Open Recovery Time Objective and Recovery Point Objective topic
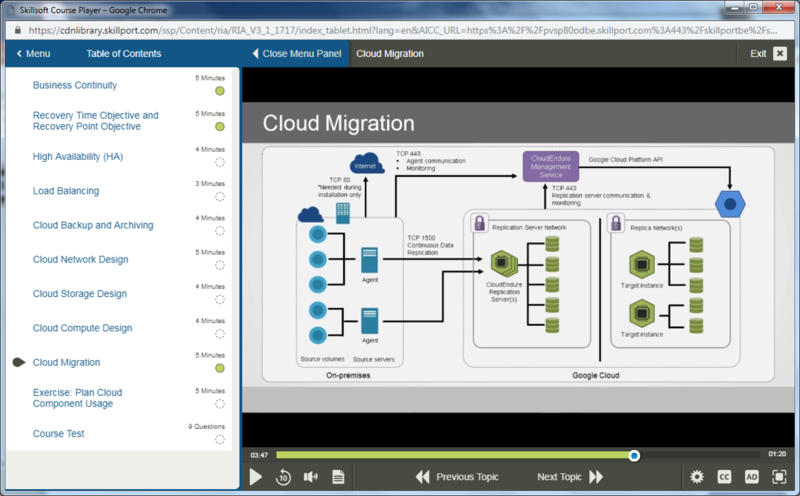This screenshot has height=496, width=800. tap(95, 121)
